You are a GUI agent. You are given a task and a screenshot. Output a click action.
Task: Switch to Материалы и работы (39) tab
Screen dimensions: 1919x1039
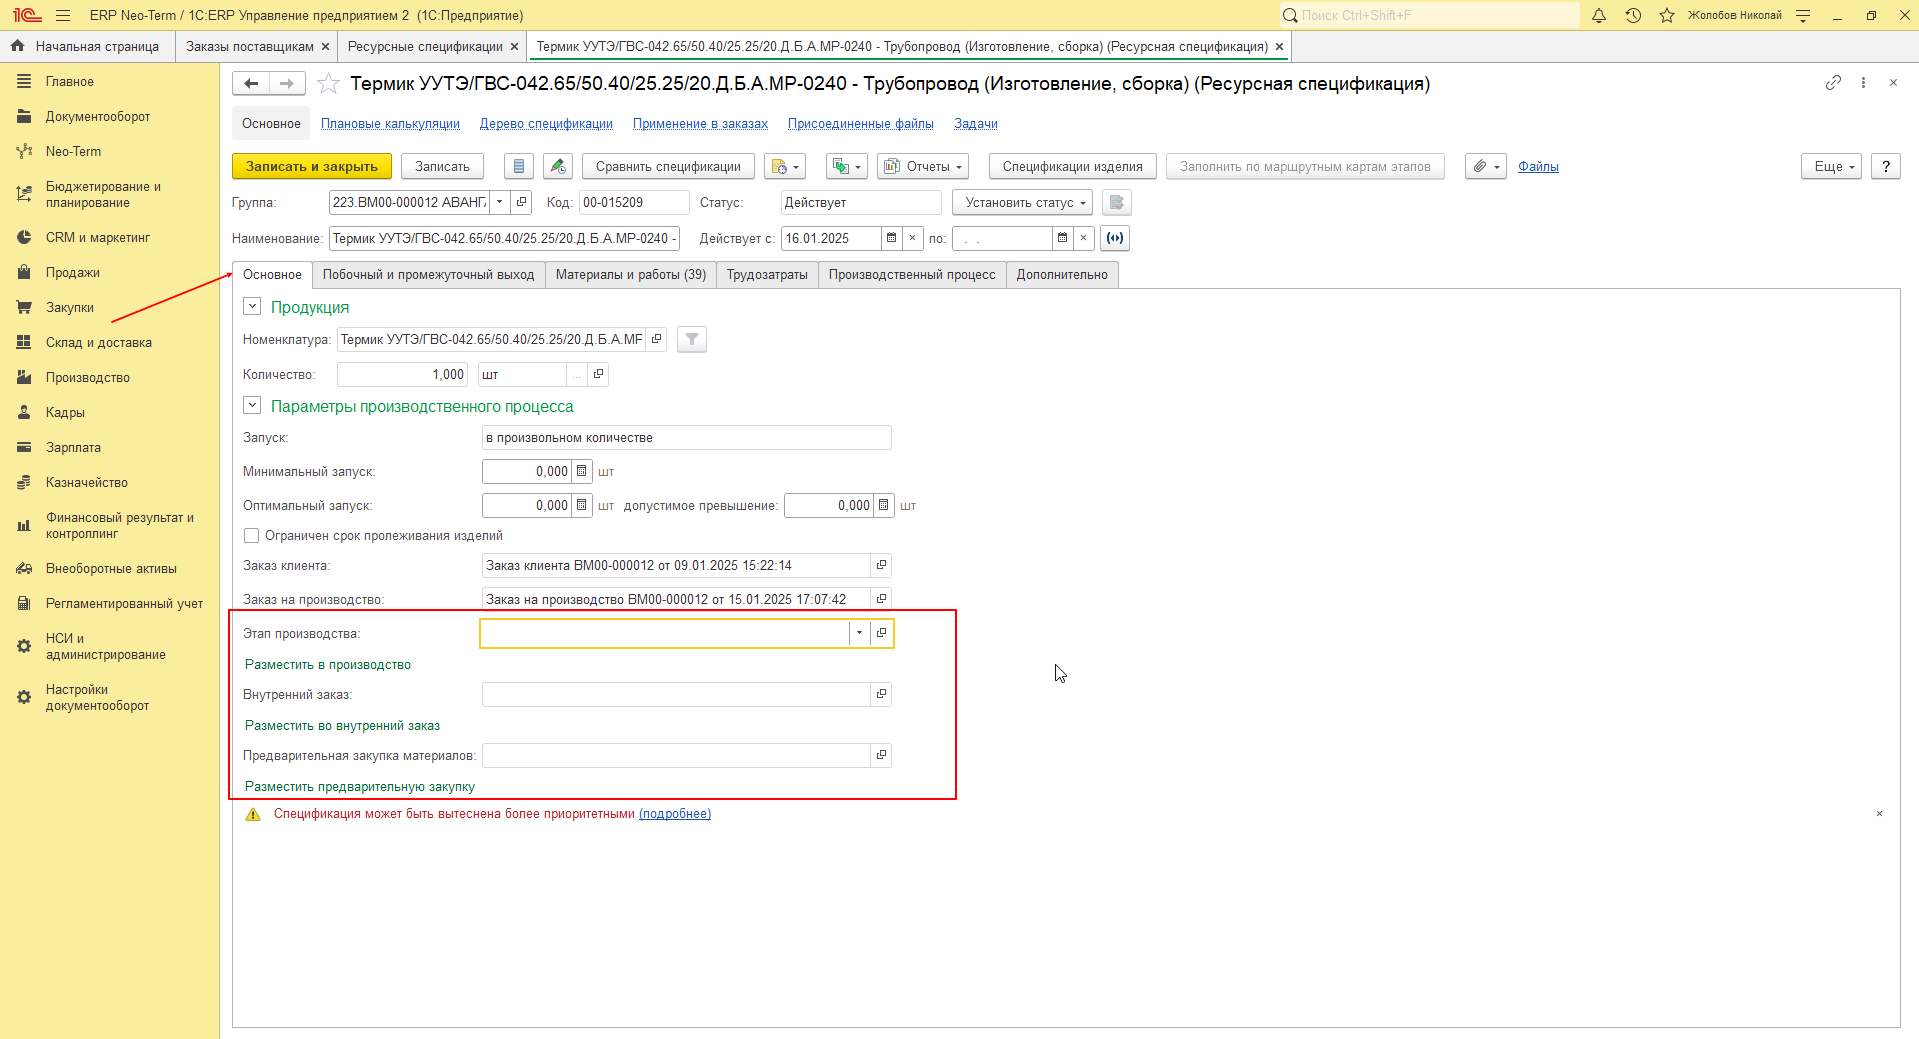[631, 275]
